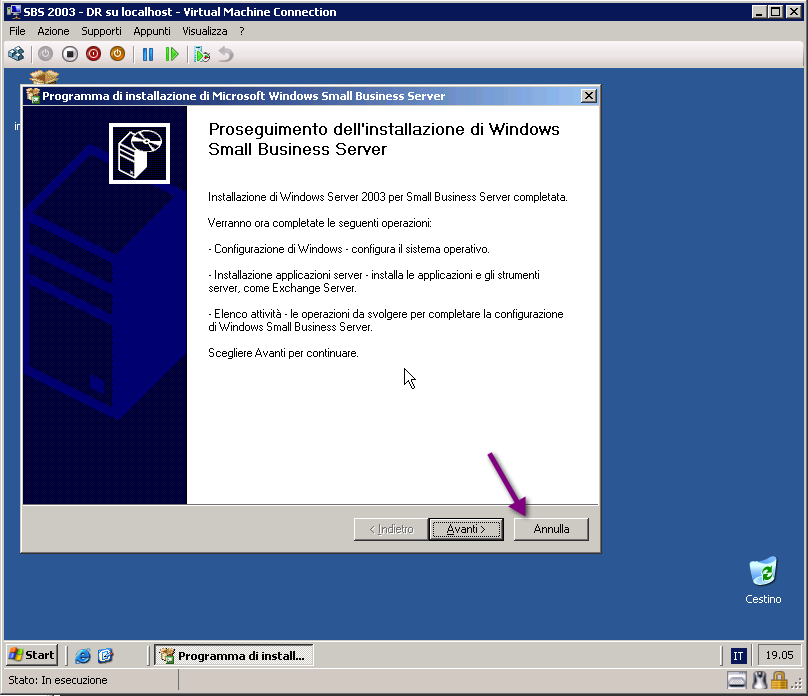Click the 19.05 taskbar clock
The width and height of the screenshot is (808, 696).
click(779, 655)
